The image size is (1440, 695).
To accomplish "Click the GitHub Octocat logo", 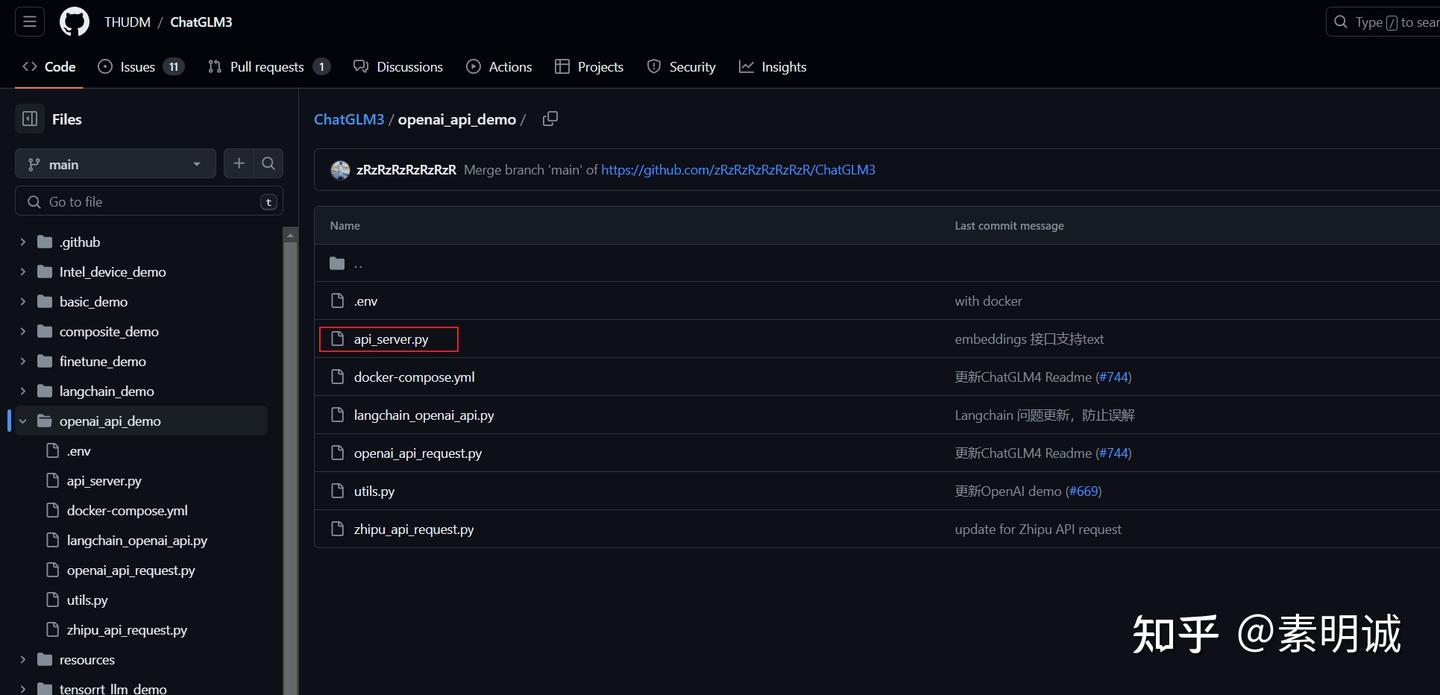I will pyautogui.click(x=74, y=21).
